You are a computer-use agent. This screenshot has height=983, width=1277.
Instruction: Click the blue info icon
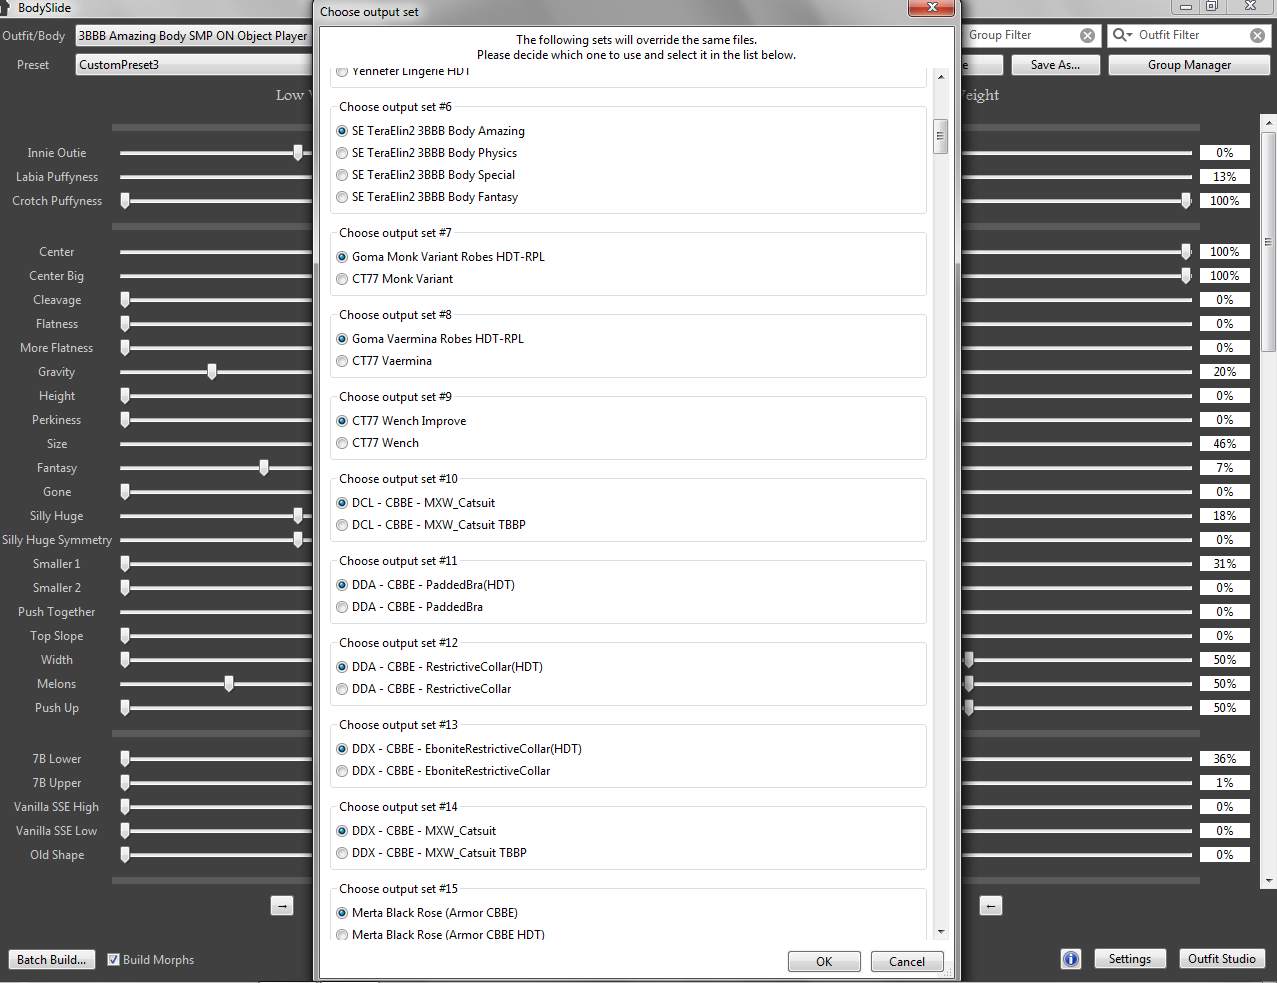tap(1070, 959)
